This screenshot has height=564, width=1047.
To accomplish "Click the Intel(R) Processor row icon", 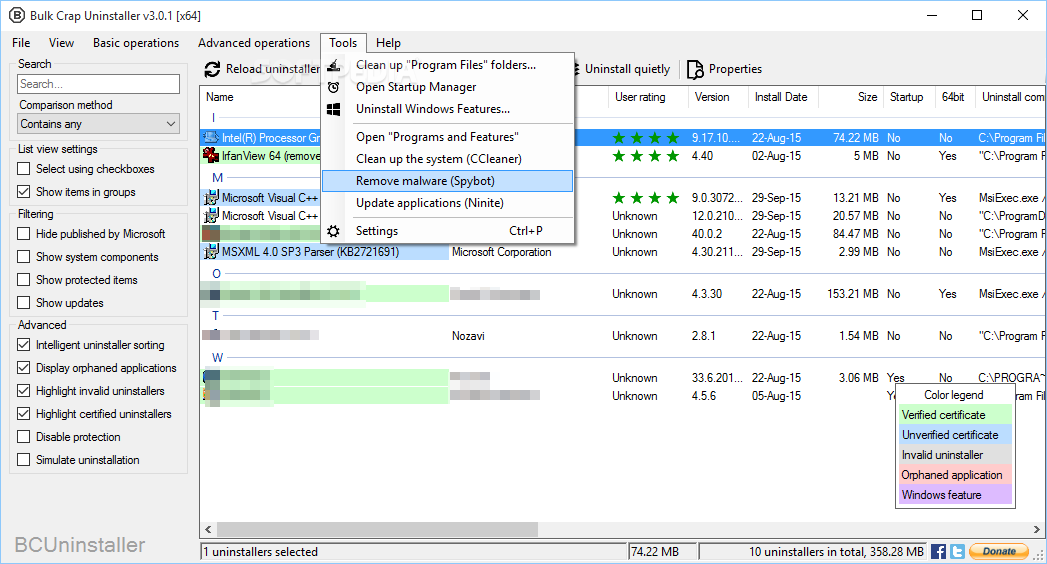I will pos(211,137).
